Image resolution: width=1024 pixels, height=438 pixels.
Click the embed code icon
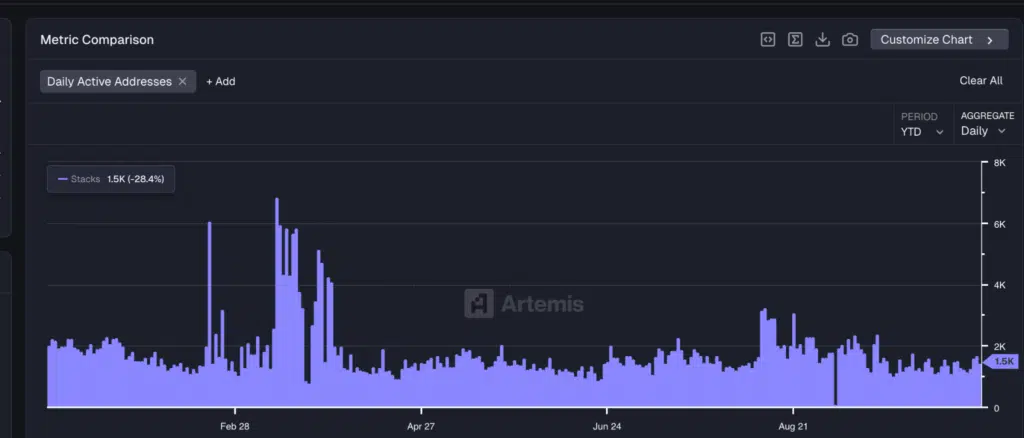pos(767,40)
